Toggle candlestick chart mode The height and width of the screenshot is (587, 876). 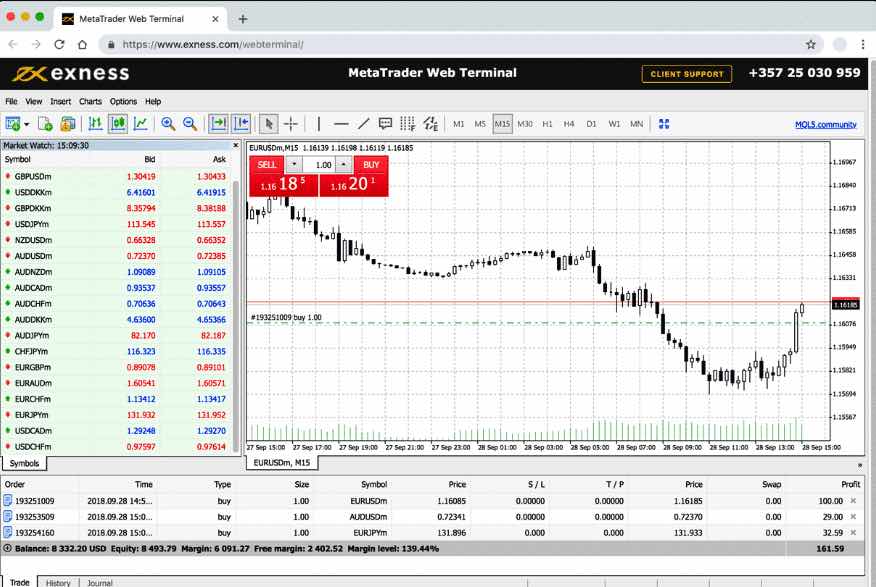coord(118,124)
